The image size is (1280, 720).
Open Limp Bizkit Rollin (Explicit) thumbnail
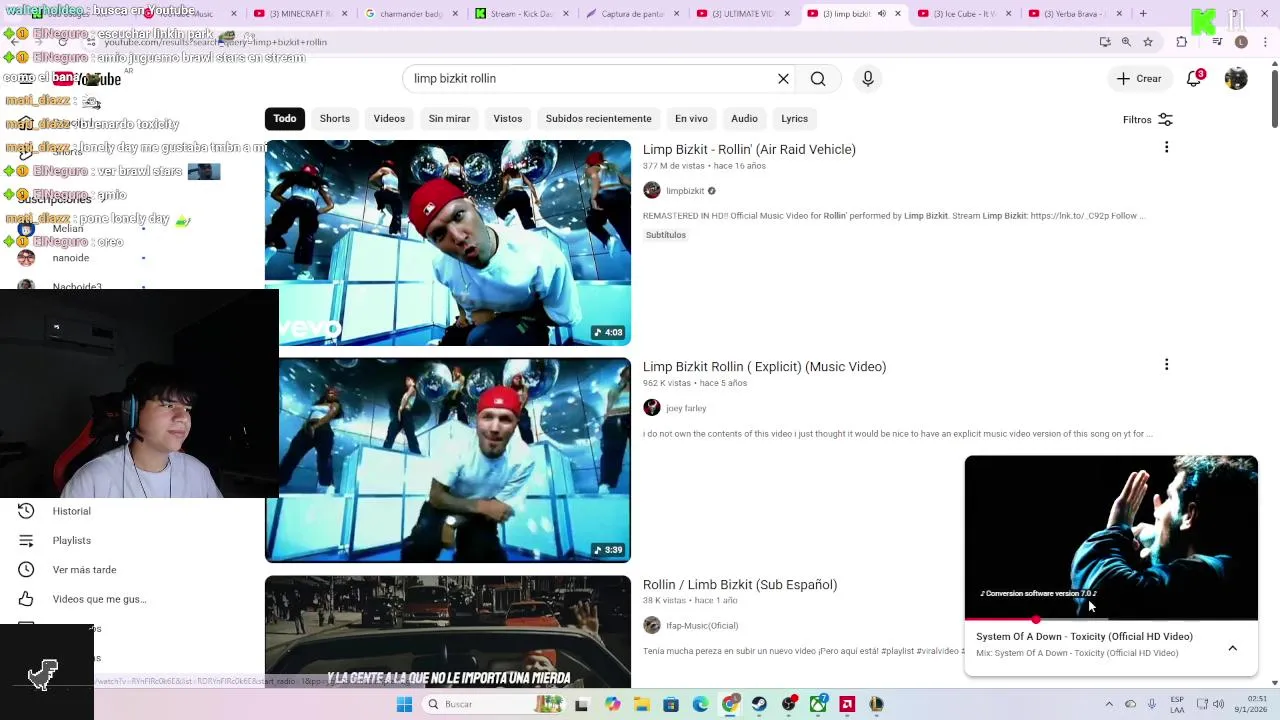(448, 460)
